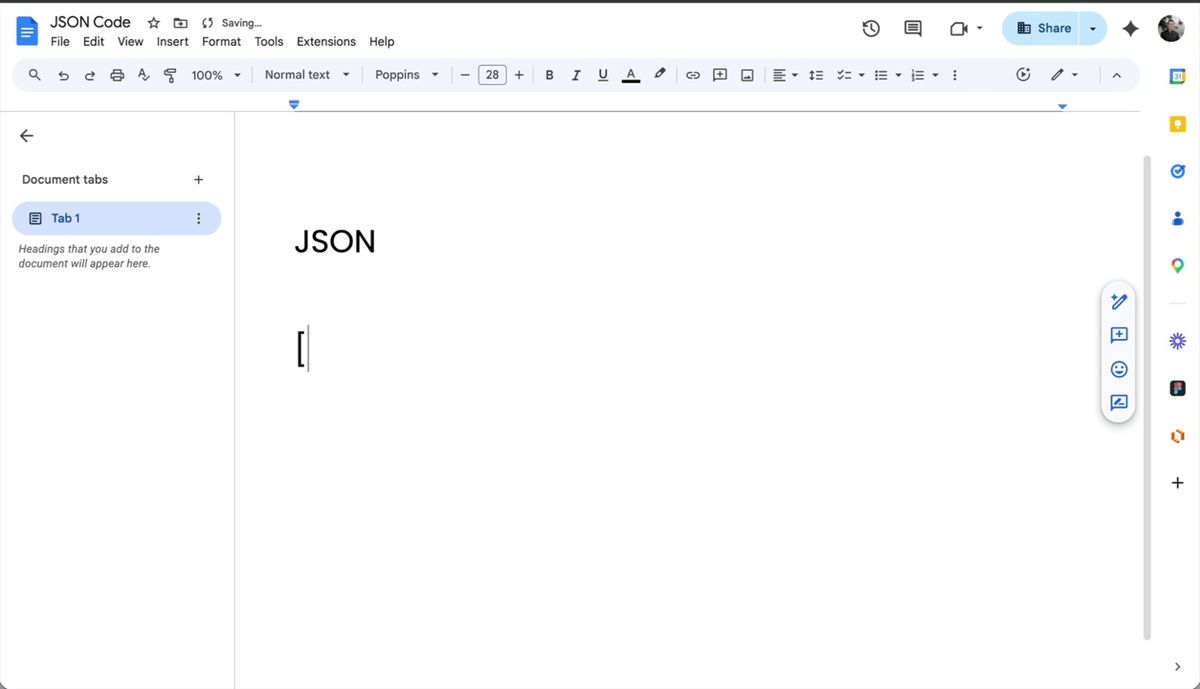Toggle italic formatting
The height and width of the screenshot is (689, 1200).
coord(576,74)
